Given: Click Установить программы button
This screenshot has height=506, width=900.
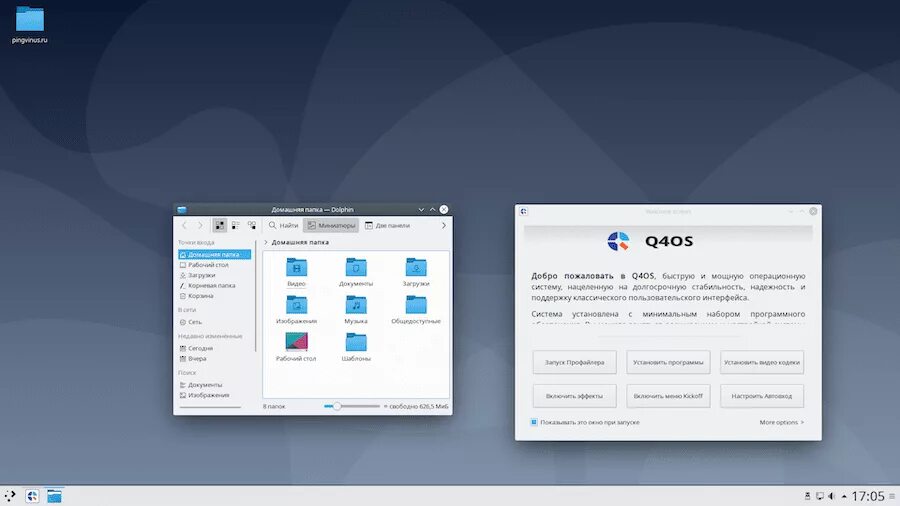Looking at the screenshot, I should pyautogui.click(x=668, y=362).
